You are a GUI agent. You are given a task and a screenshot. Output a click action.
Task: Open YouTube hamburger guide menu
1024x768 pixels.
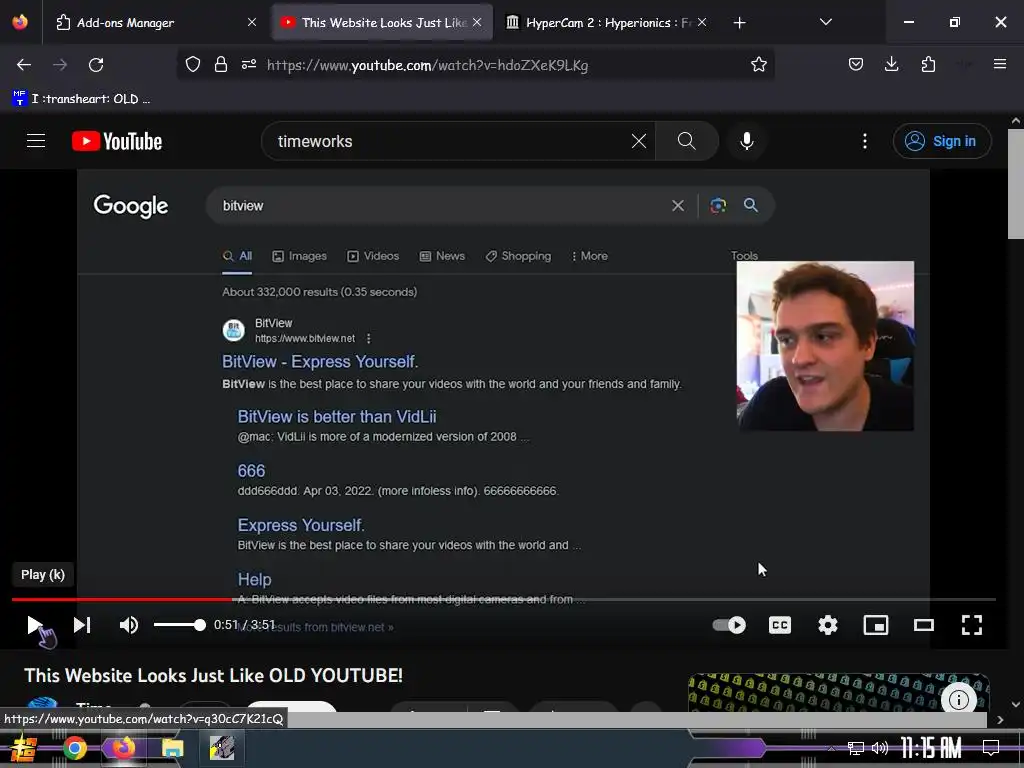coord(36,141)
